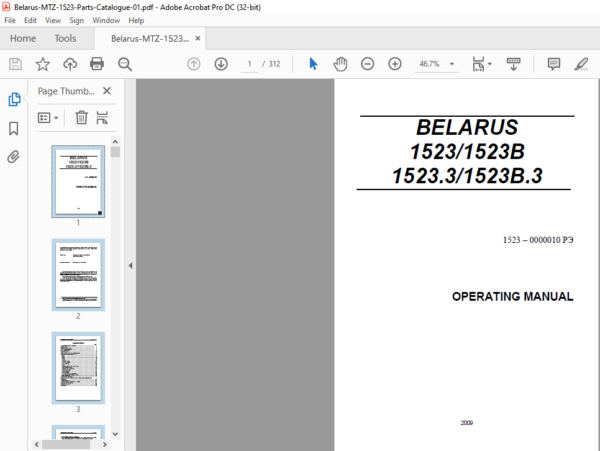Choose the selection arrow tool
Image resolution: width=600 pixels, height=451 pixels.
pos(313,64)
